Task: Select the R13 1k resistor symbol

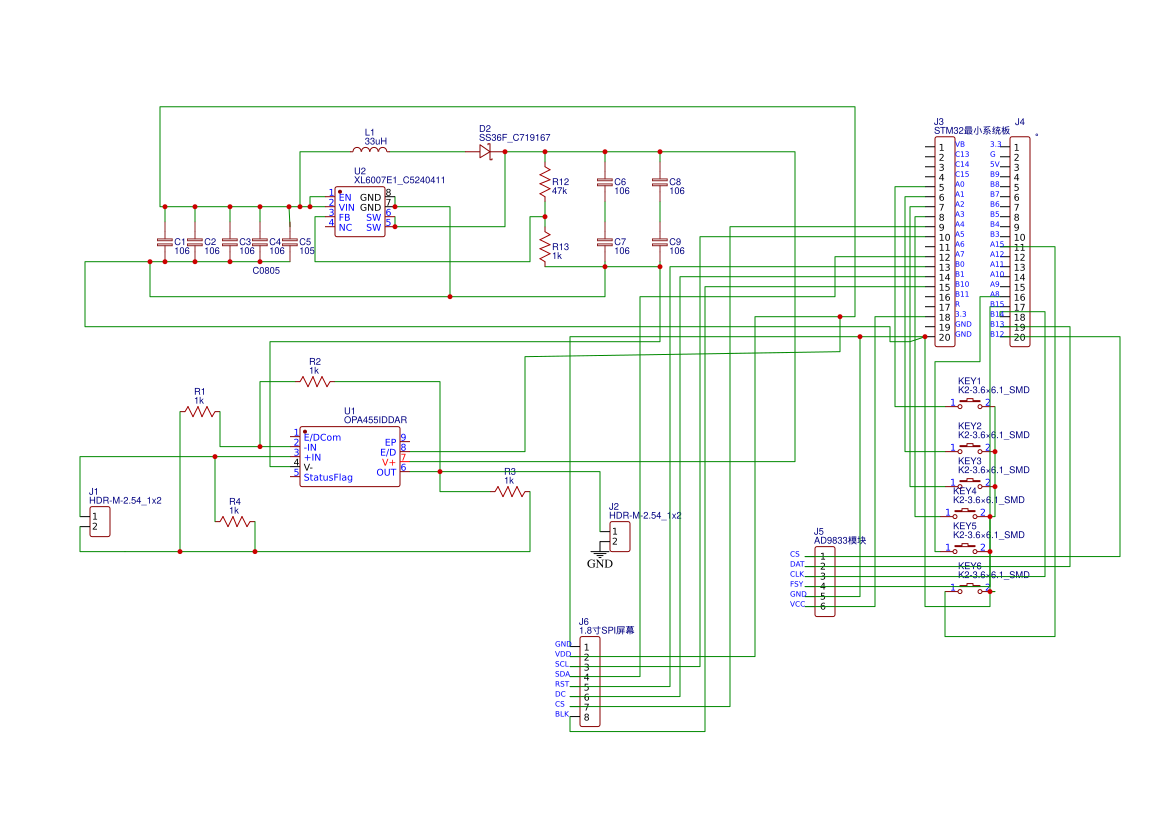Action: [545, 244]
